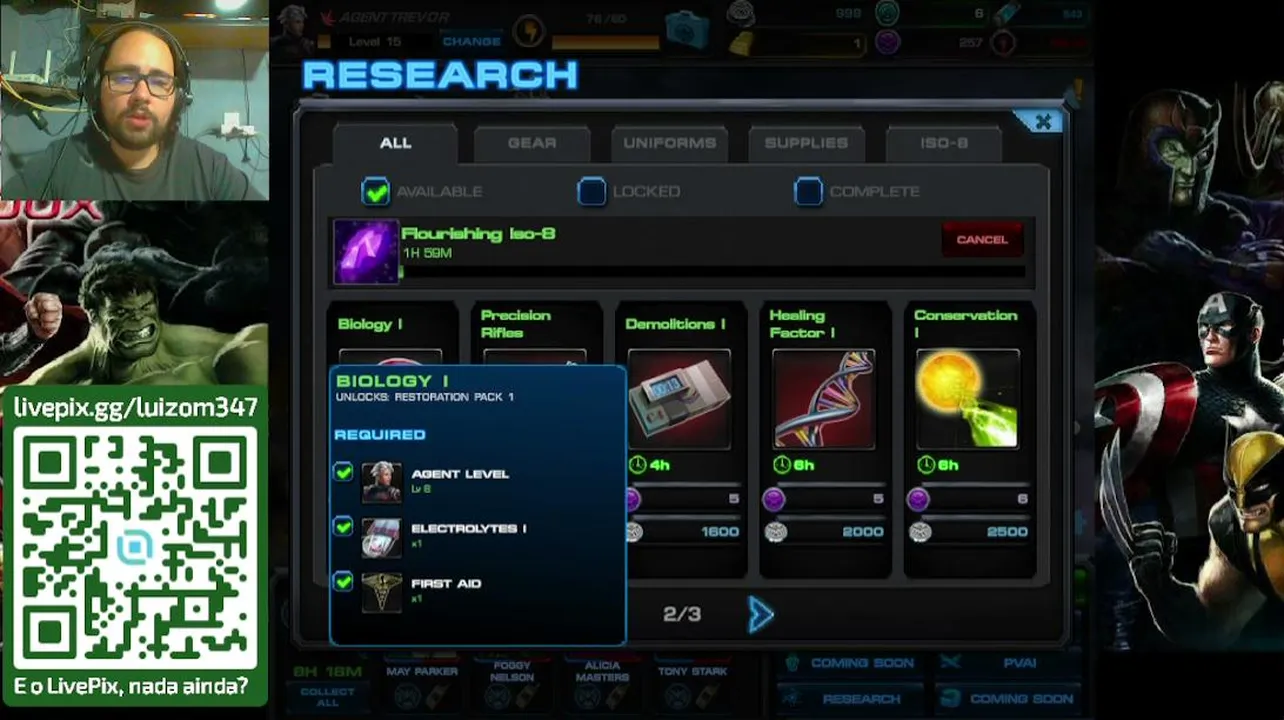Click Conservation I purple Iso-8 cost icon

point(918,499)
